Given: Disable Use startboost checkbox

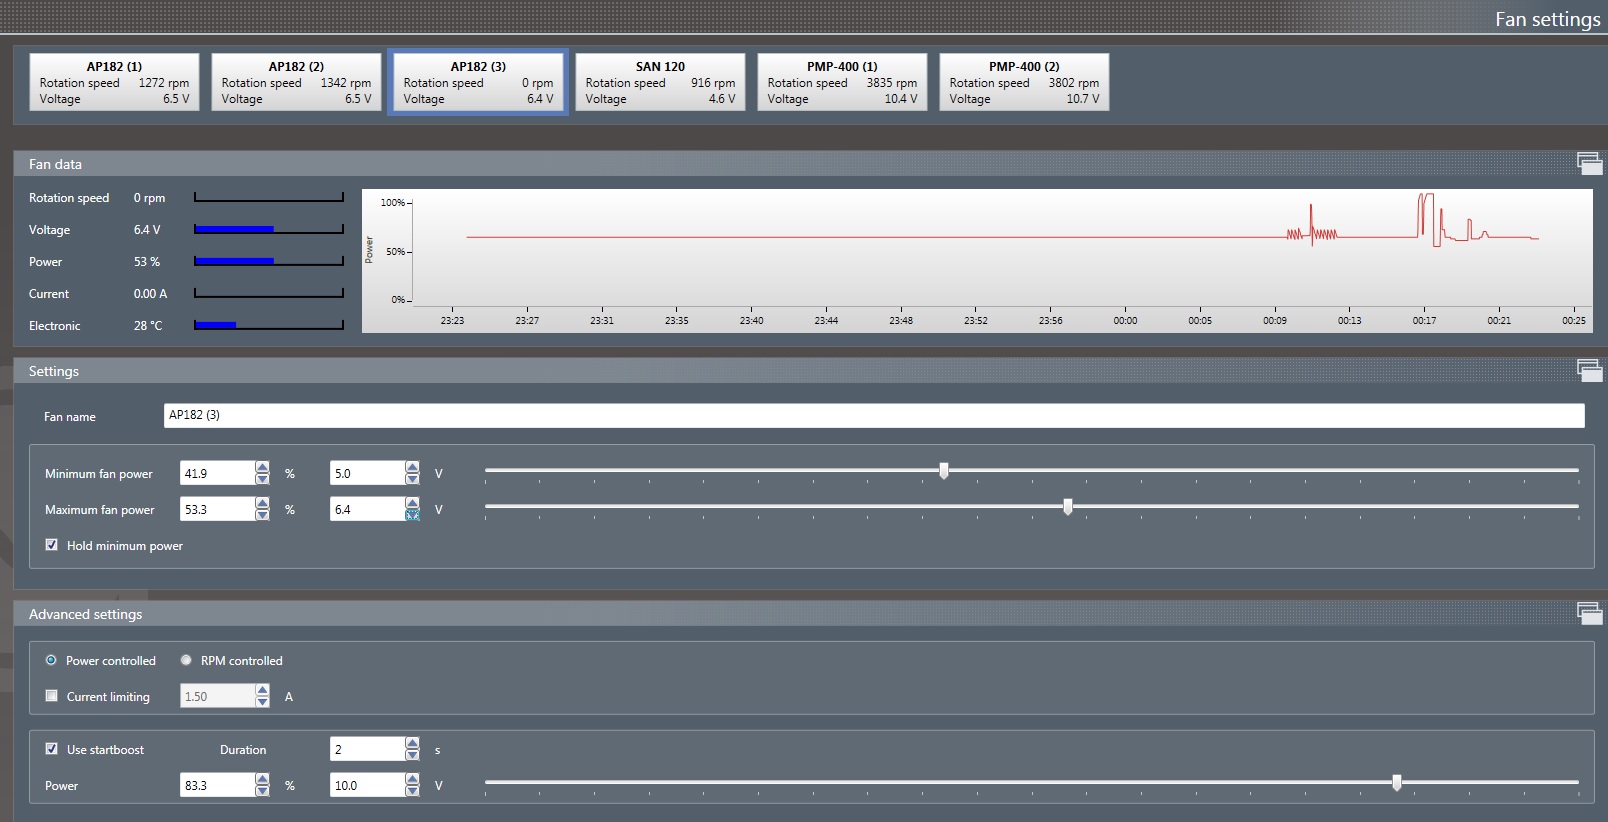Looking at the screenshot, I should 52,749.
